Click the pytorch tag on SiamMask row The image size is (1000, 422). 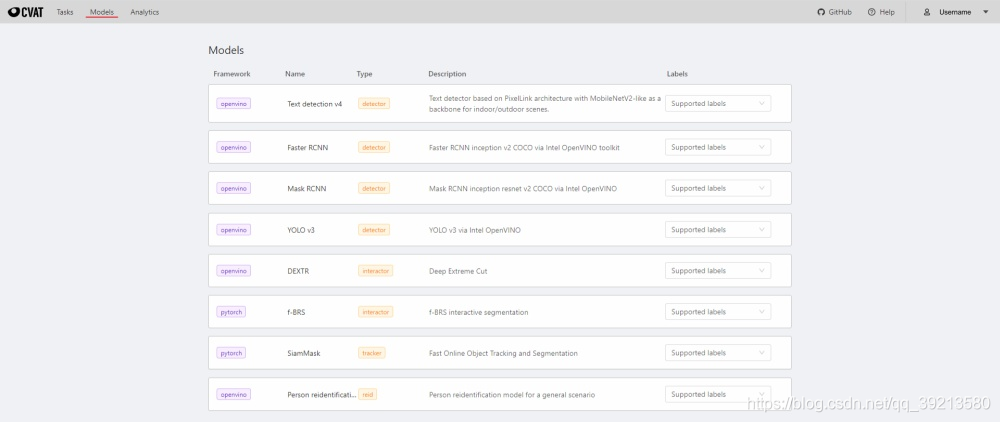[x=231, y=353]
